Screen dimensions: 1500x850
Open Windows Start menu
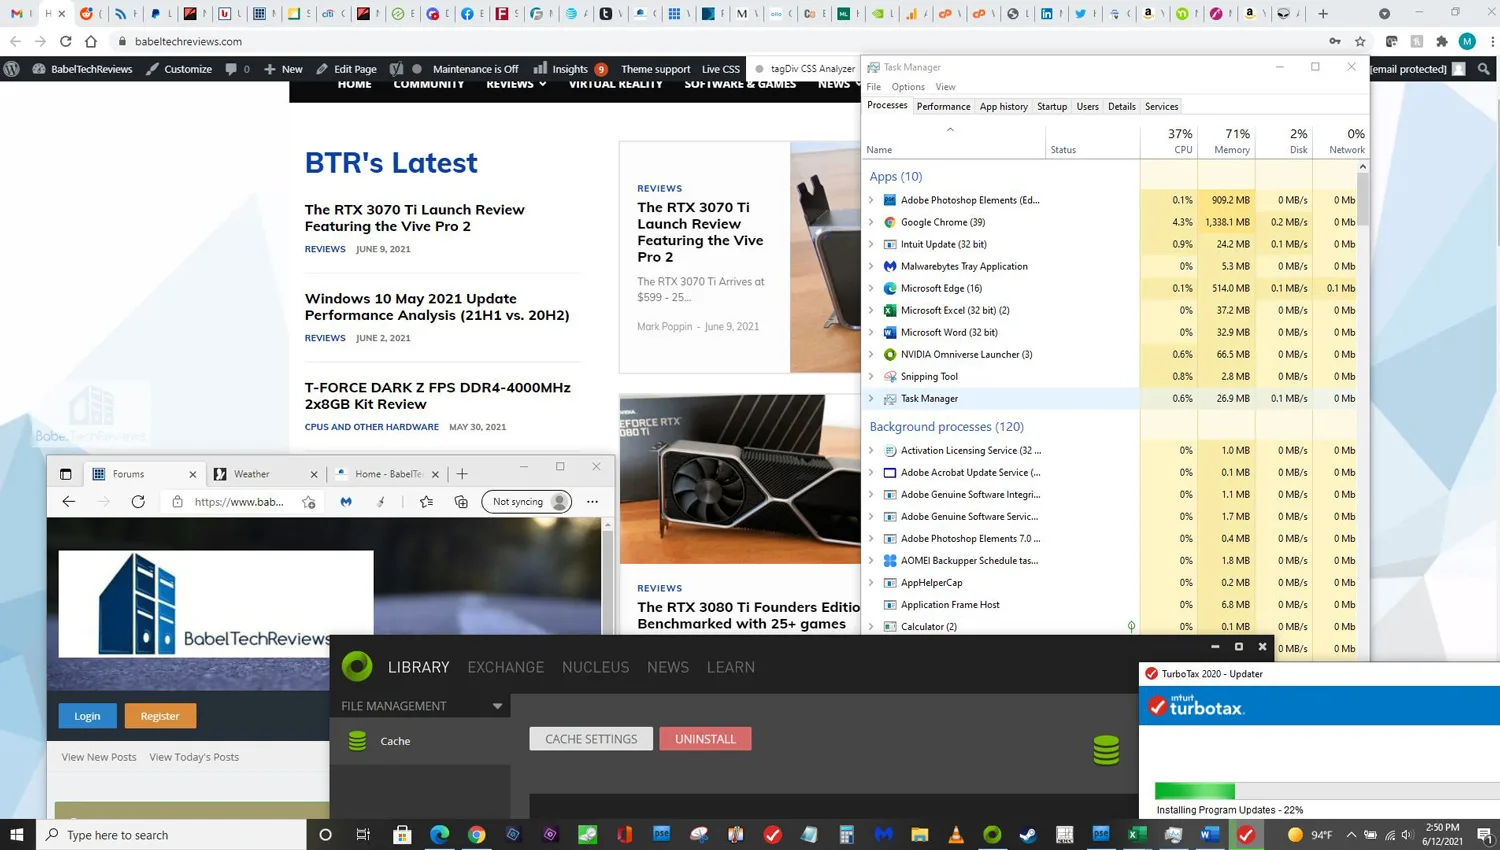[17, 835]
